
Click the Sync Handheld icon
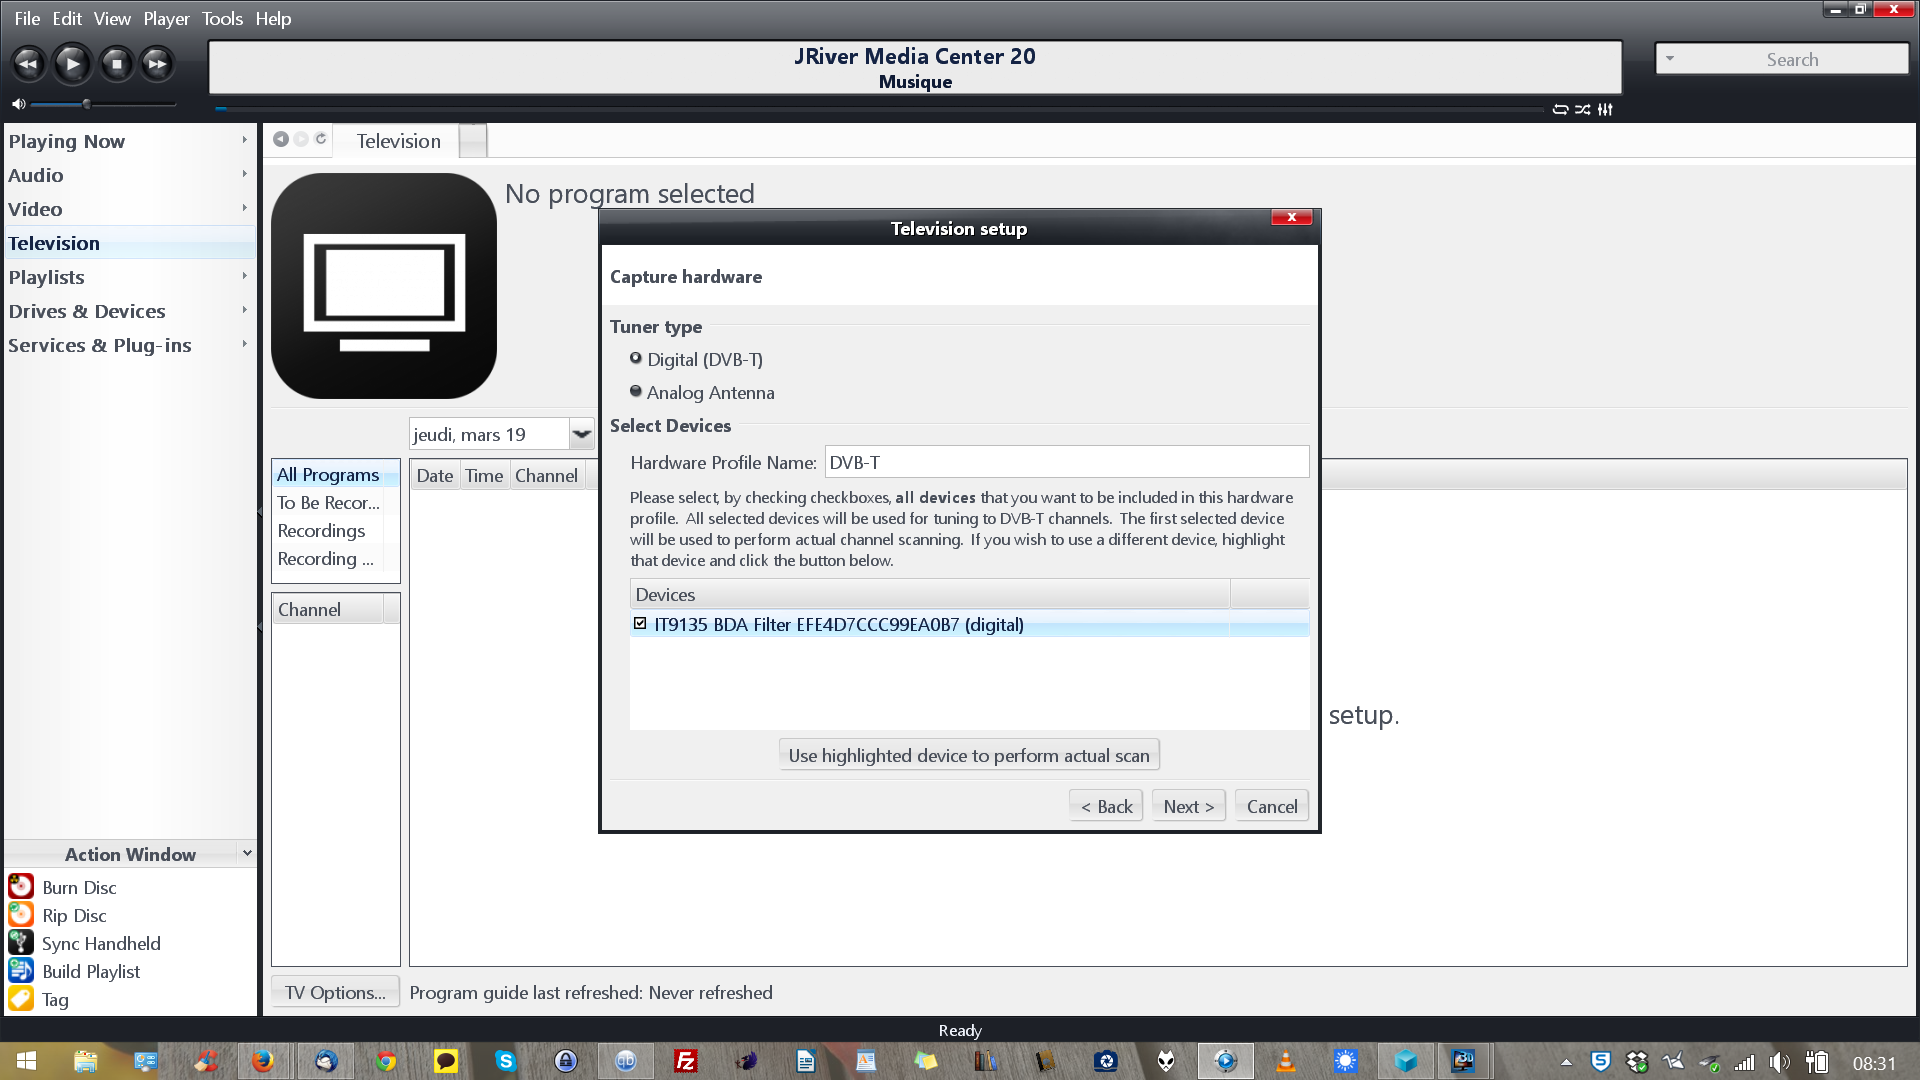[x=21, y=942]
